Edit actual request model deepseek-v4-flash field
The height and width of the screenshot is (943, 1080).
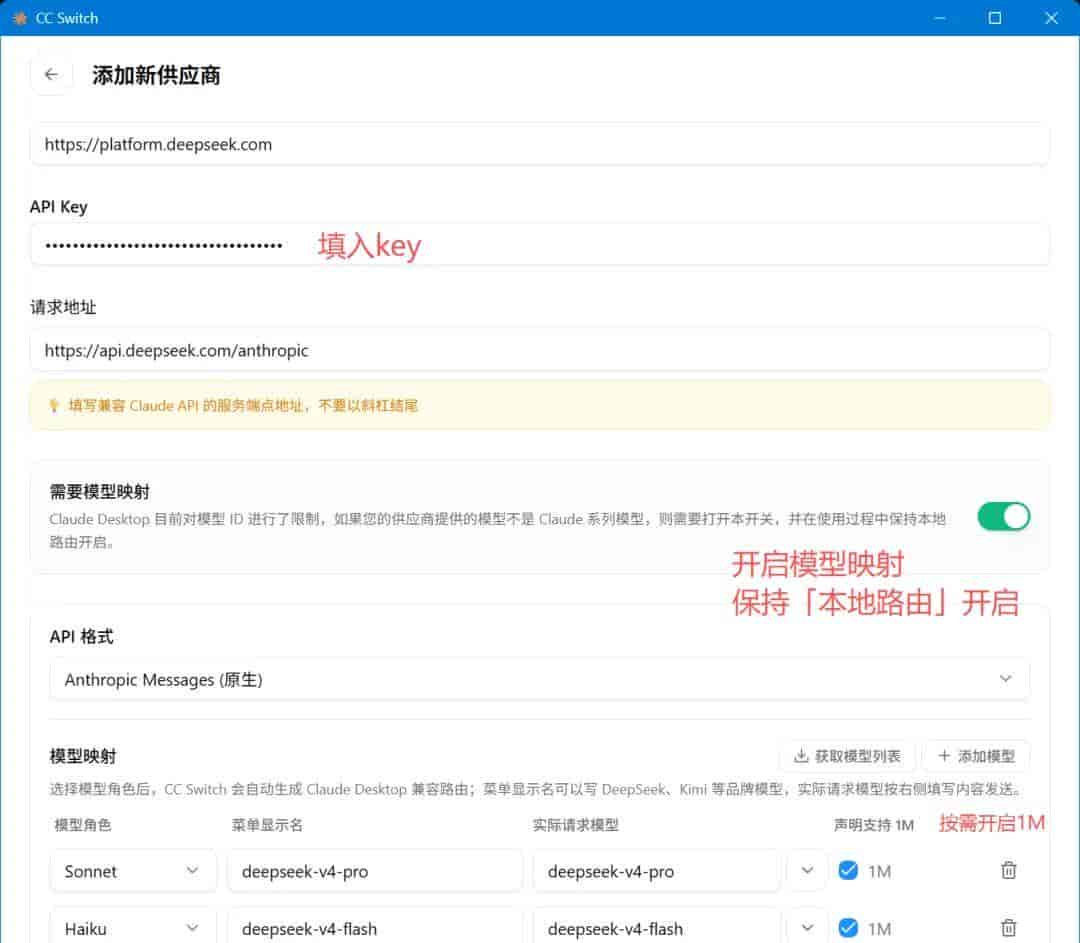[656, 928]
